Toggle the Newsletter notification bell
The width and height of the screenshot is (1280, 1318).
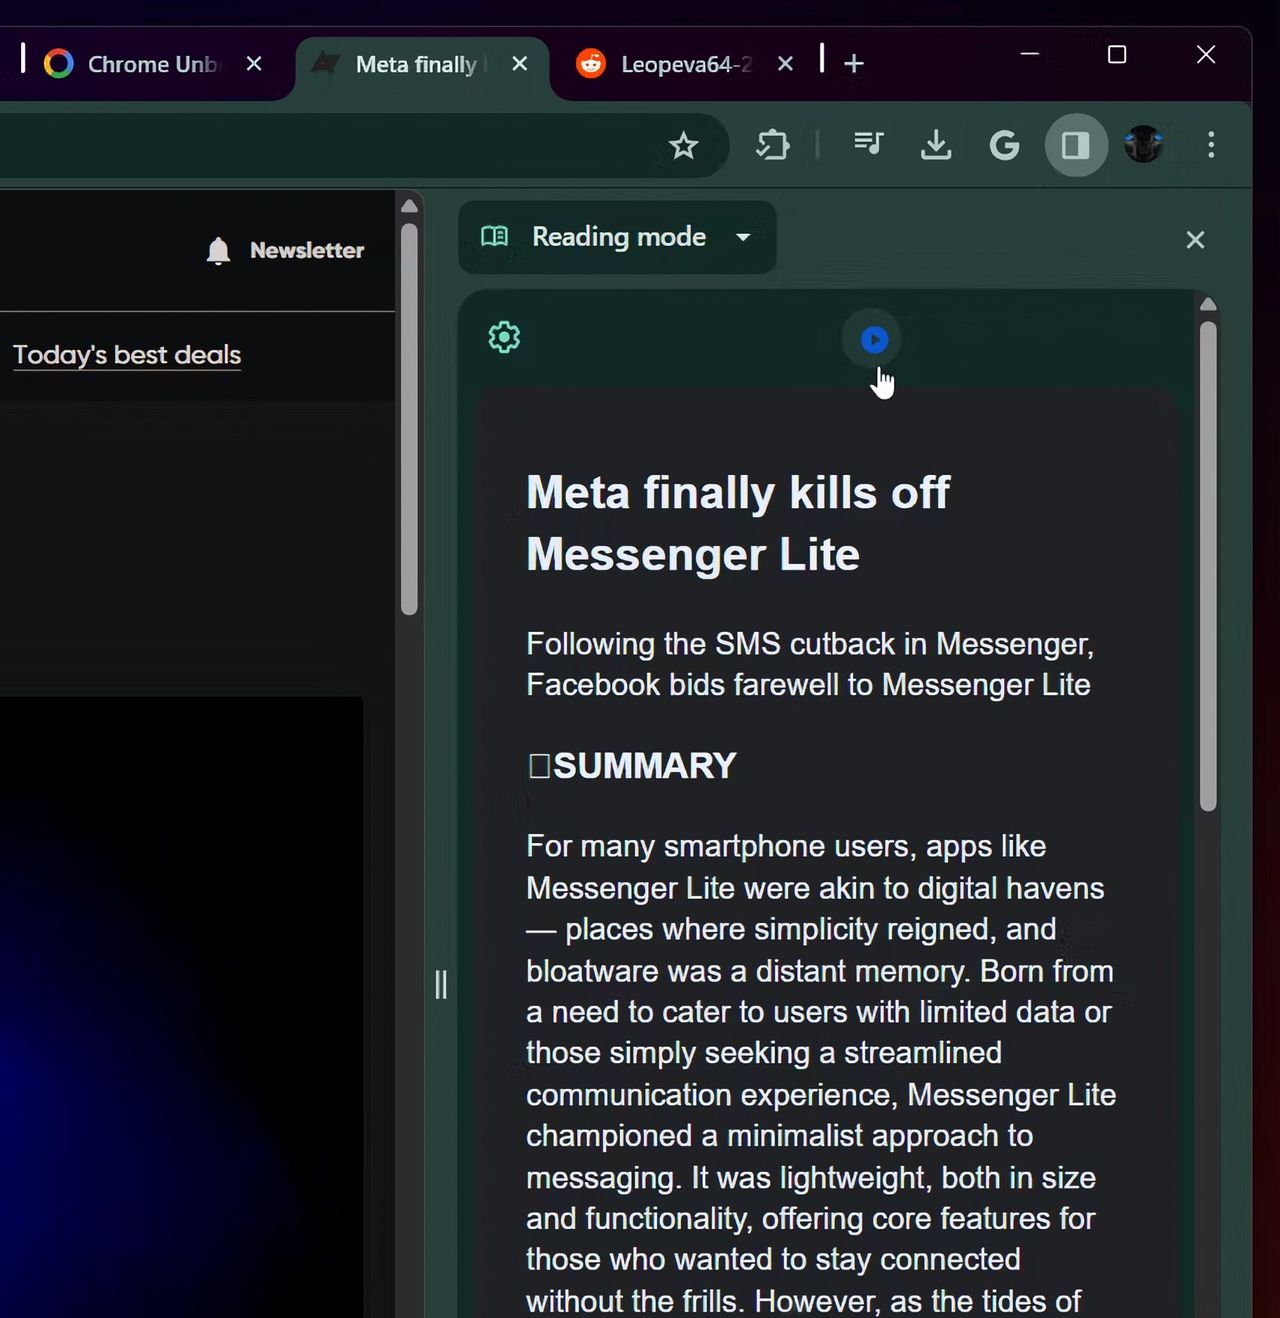[217, 250]
